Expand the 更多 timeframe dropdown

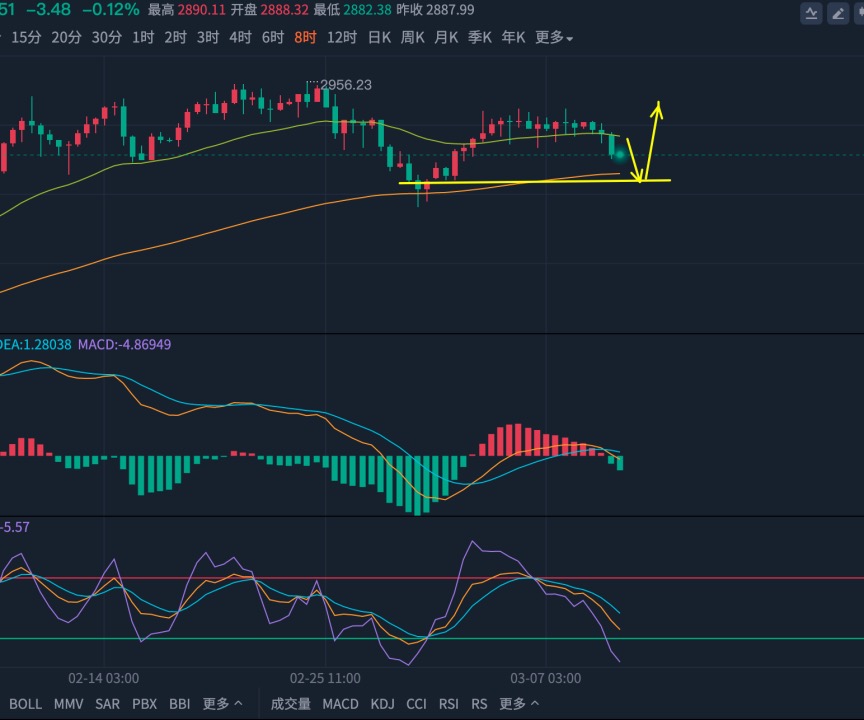tap(554, 37)
